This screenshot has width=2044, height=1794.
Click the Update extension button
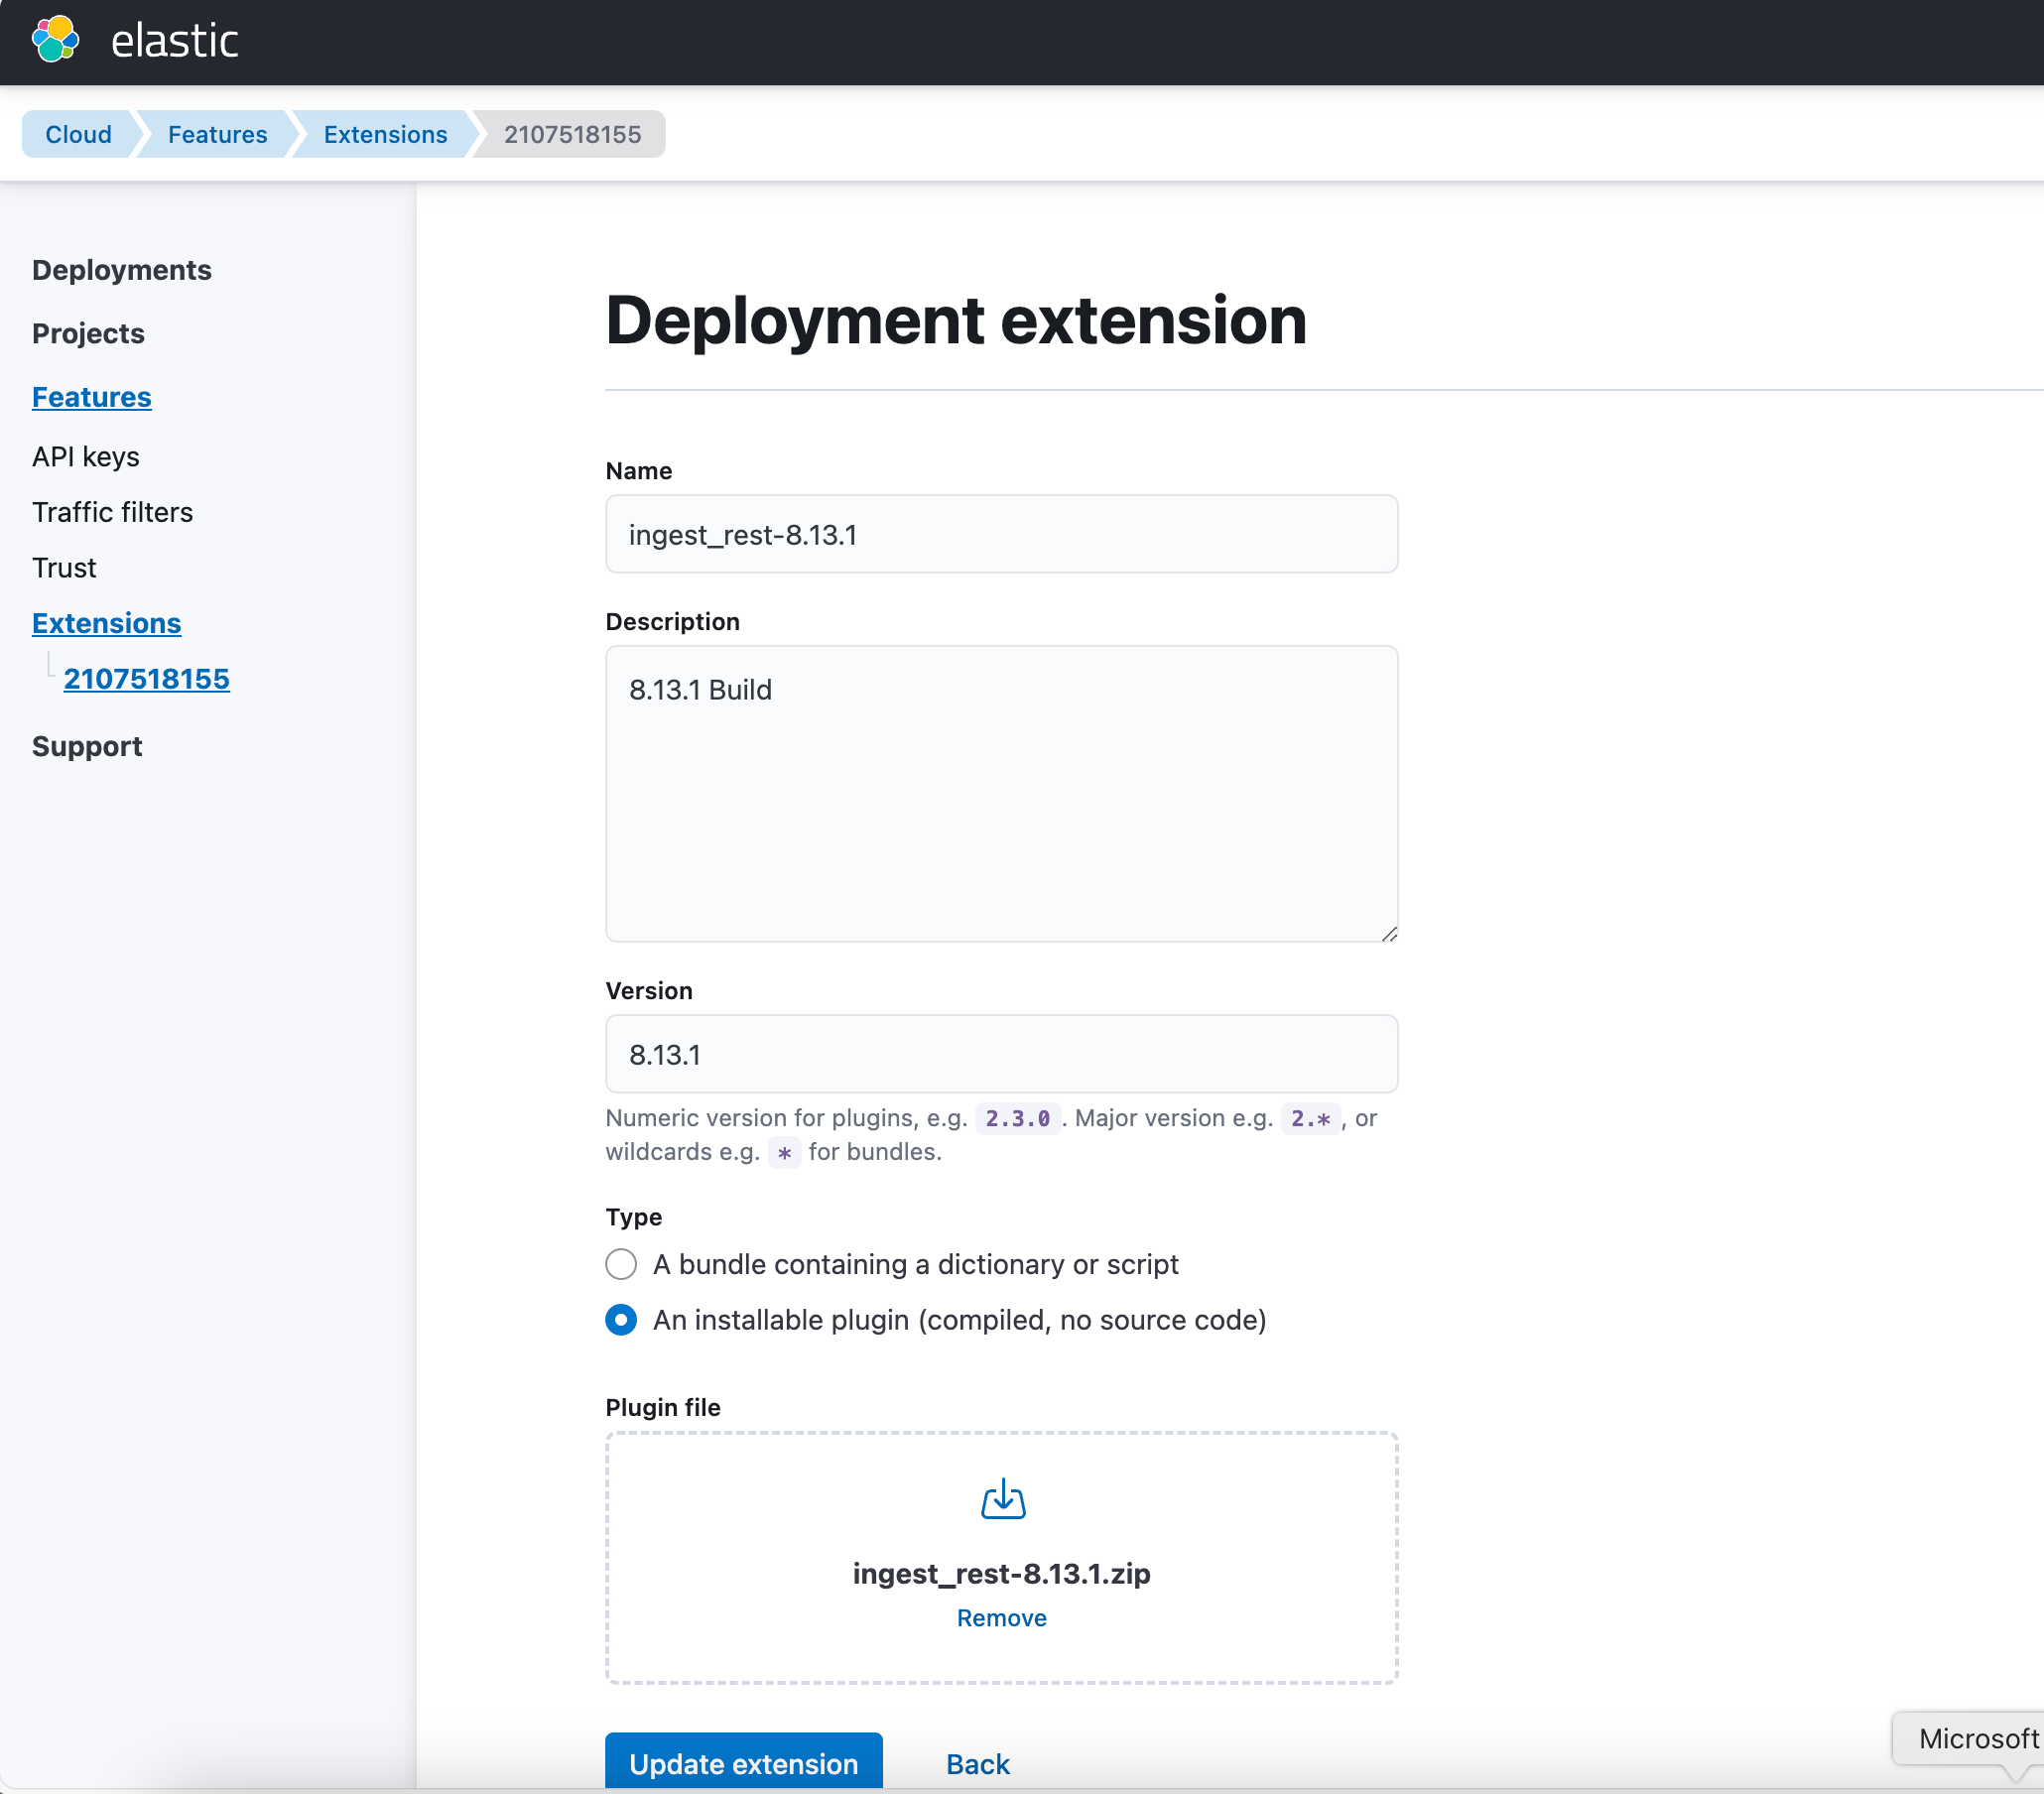[743, 1763]
